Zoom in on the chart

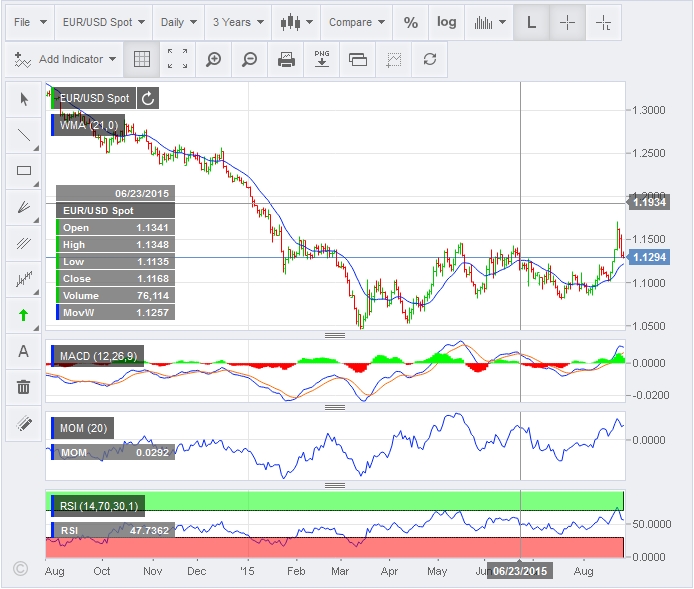pos(213,59)
